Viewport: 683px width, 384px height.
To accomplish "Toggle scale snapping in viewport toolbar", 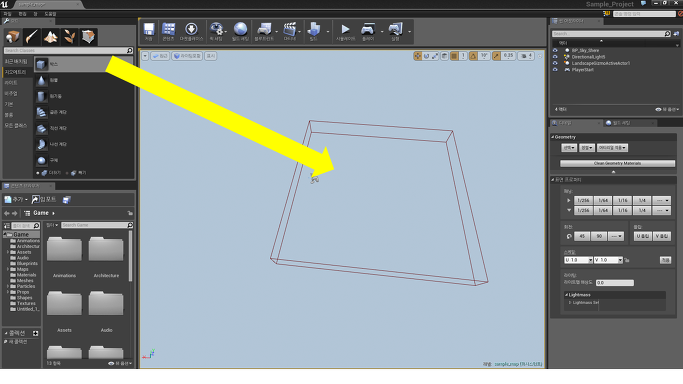I will point(497,56).
